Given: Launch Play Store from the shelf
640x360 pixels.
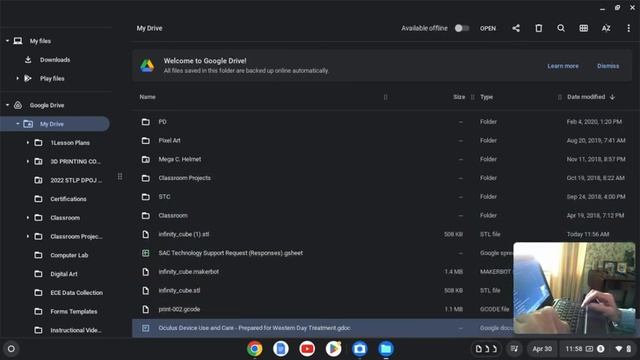Looking at the screenshot, I should 333,349.
